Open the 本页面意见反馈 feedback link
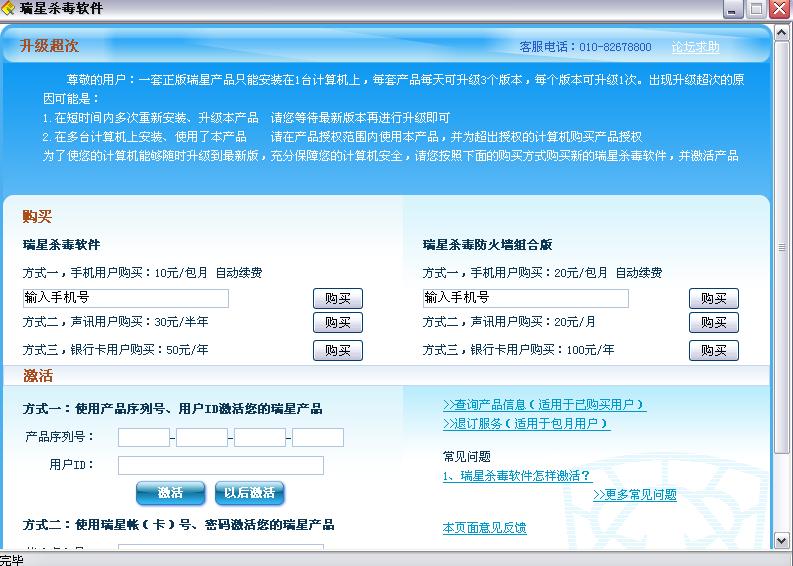The width and height of the screenshot is (793, 566). click(484, 528)
